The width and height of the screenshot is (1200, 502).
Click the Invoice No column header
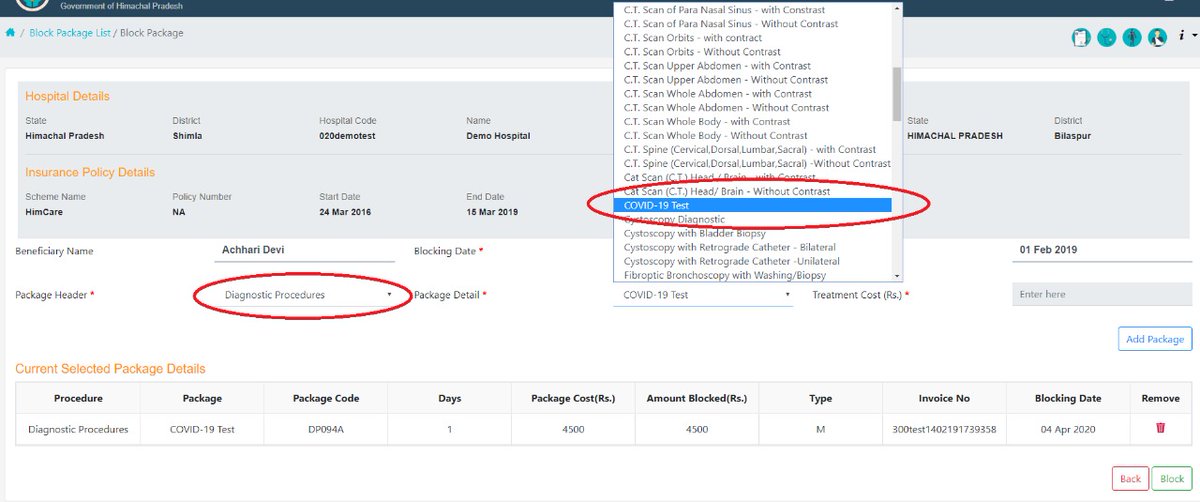[944, 398]
